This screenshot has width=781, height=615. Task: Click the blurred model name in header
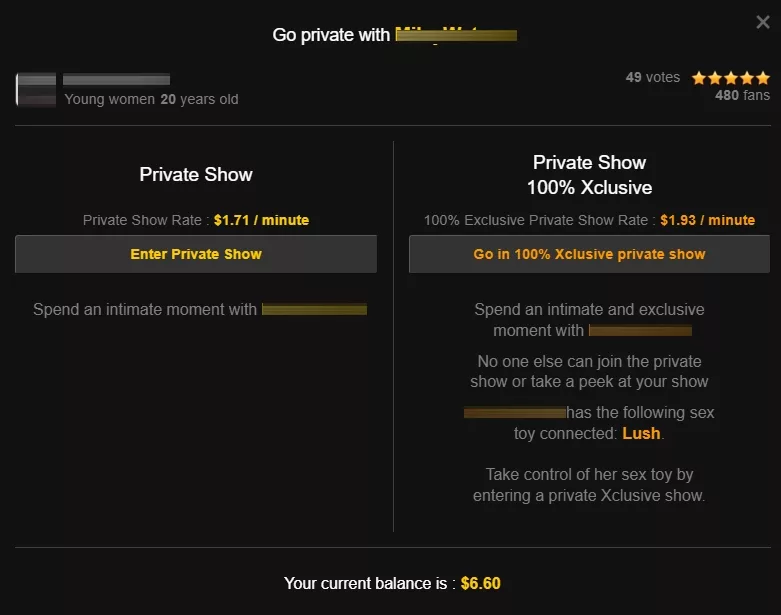pyautogui.click(x=456, y=35)
